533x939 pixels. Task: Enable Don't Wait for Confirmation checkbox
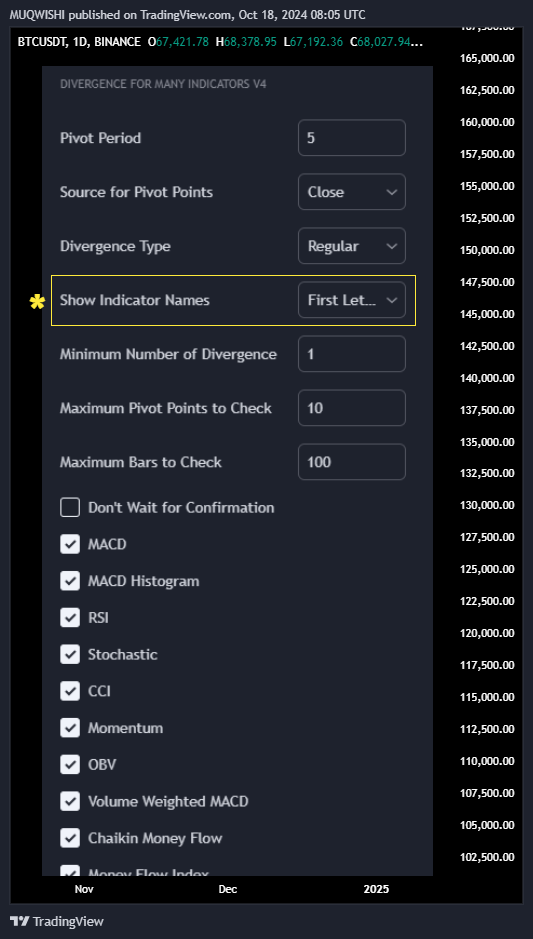coord(70,508)
